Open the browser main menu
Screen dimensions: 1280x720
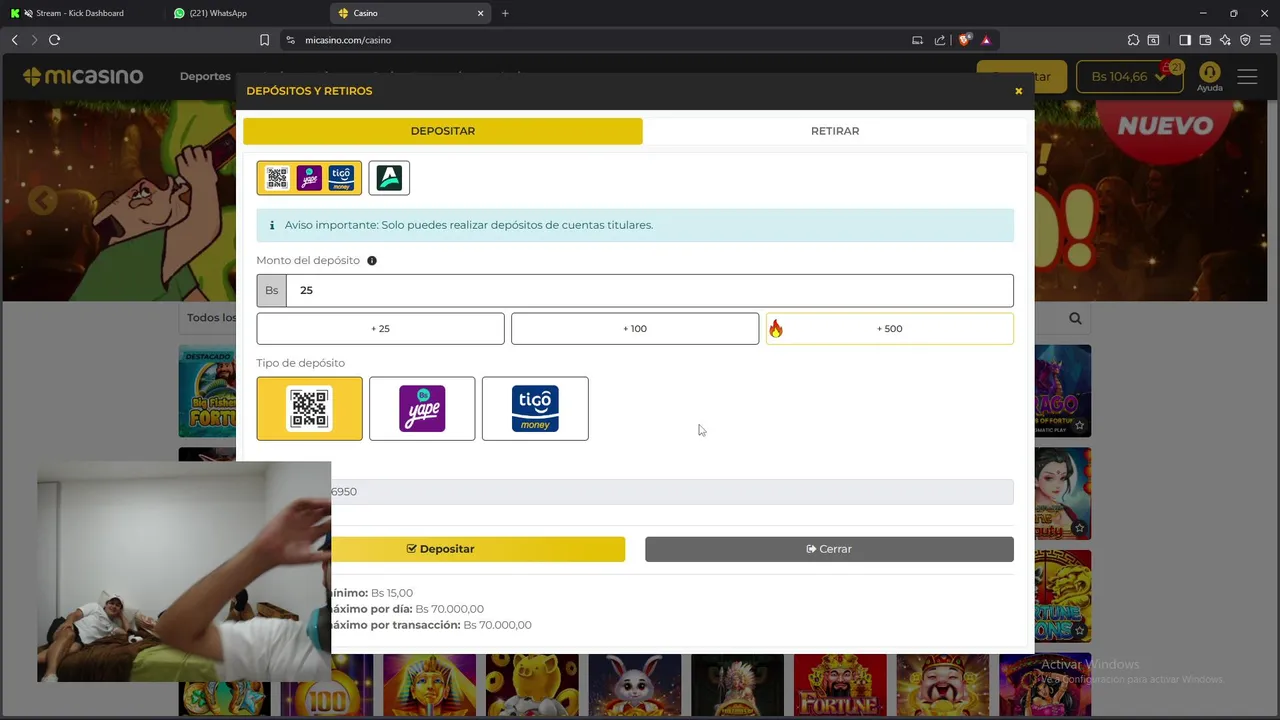click(x=1265, y=40)
